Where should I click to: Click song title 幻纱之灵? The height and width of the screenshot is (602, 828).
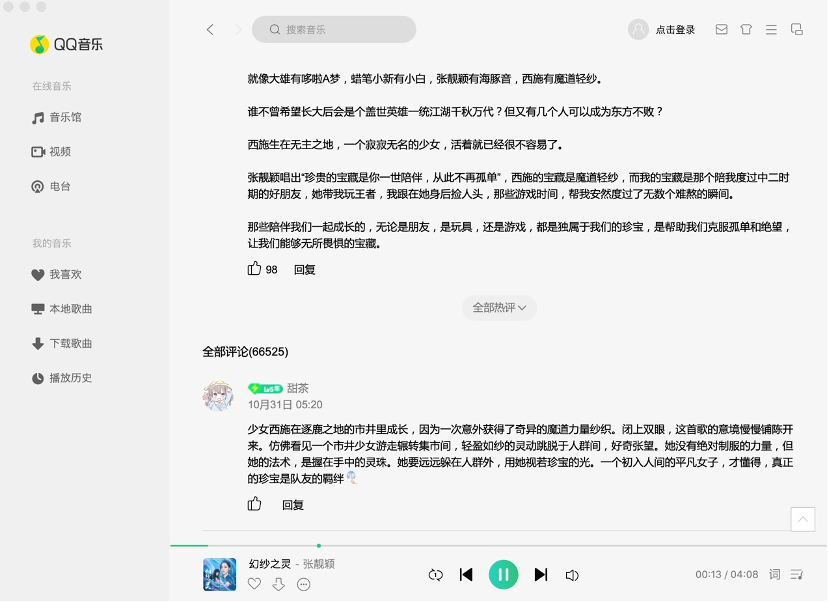[270, 564]
